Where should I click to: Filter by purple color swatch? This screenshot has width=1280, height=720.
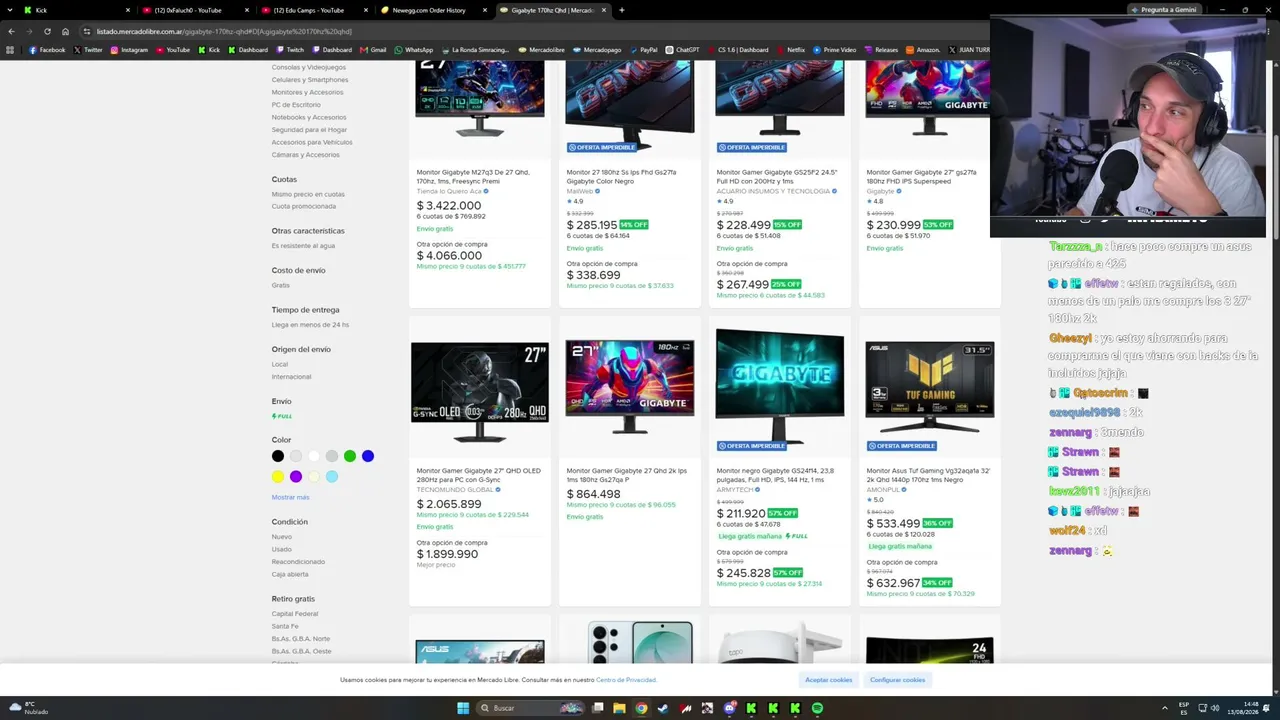(296, 477)
